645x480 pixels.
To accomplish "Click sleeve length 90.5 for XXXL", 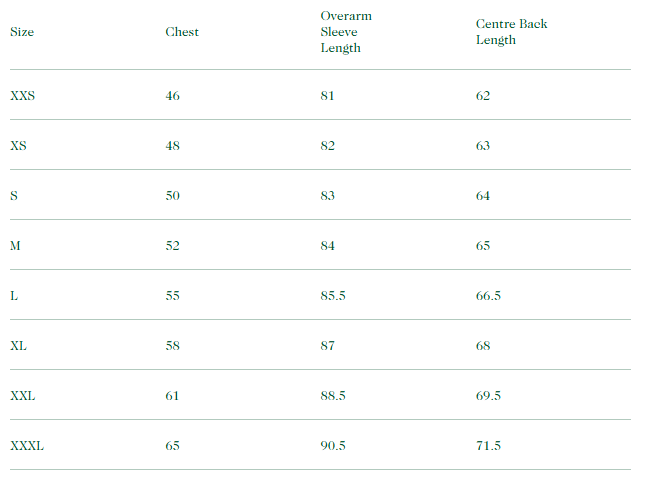I will point(333,446).
